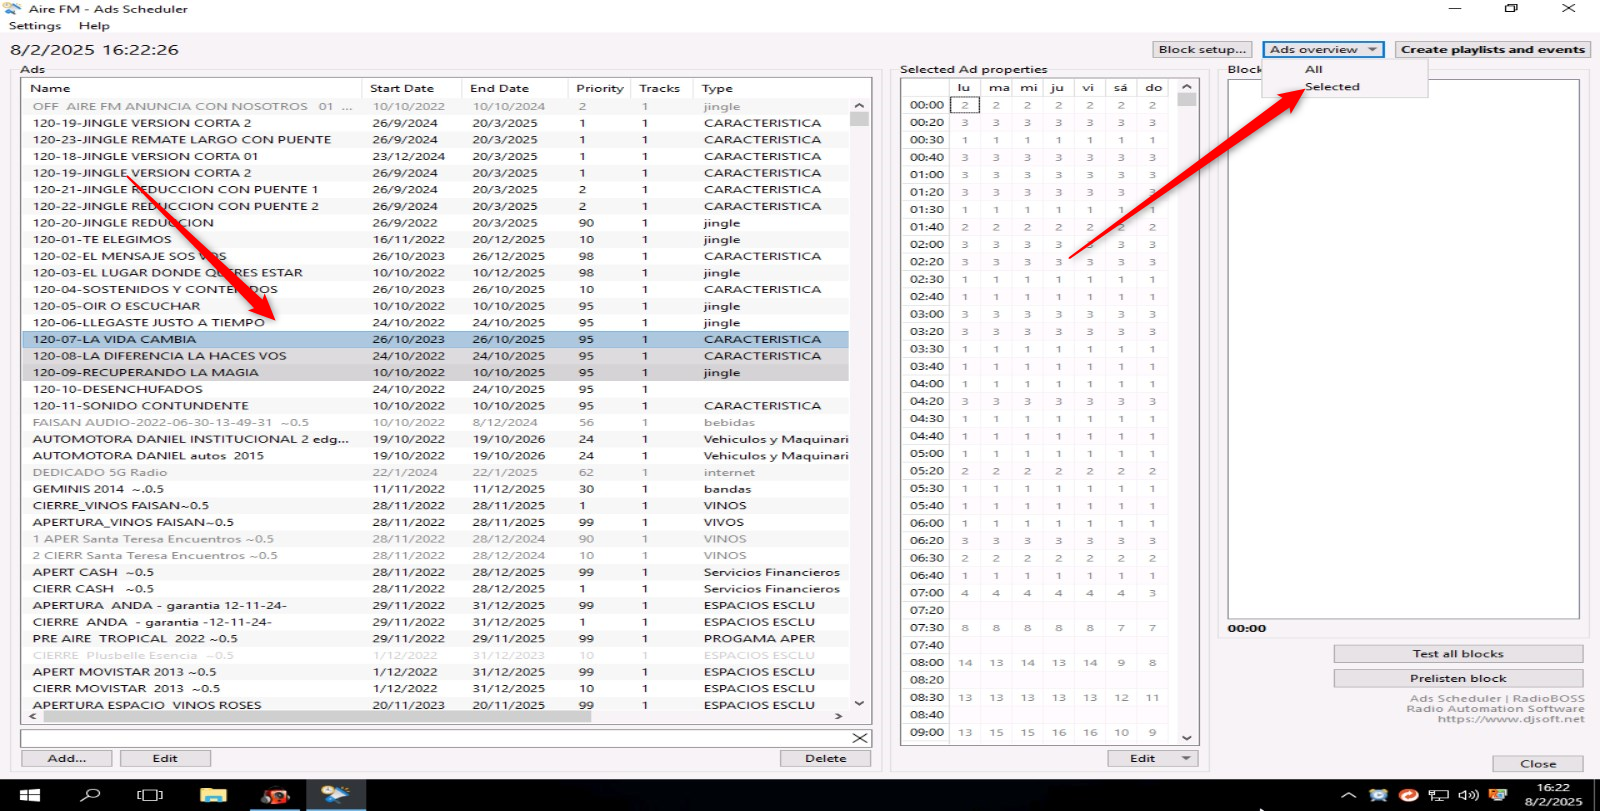Open the Help menu
Screen dimensions: 1600x811
pyautogui.click(x=94, y=26)
